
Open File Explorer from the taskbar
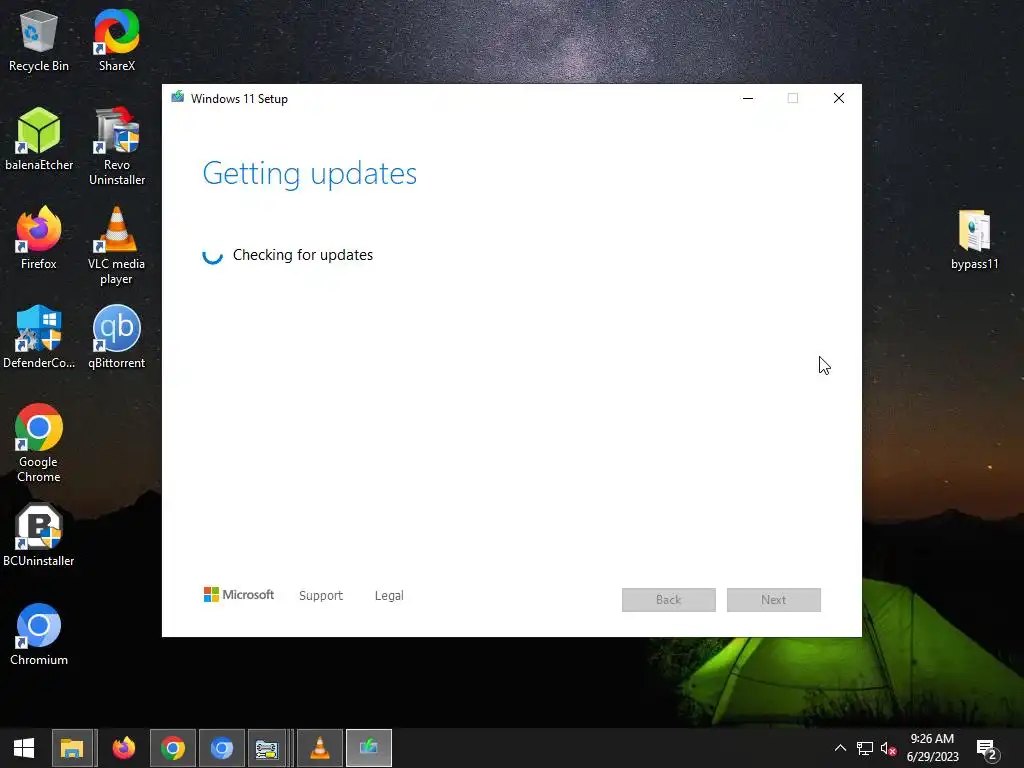tap(72, 748)
